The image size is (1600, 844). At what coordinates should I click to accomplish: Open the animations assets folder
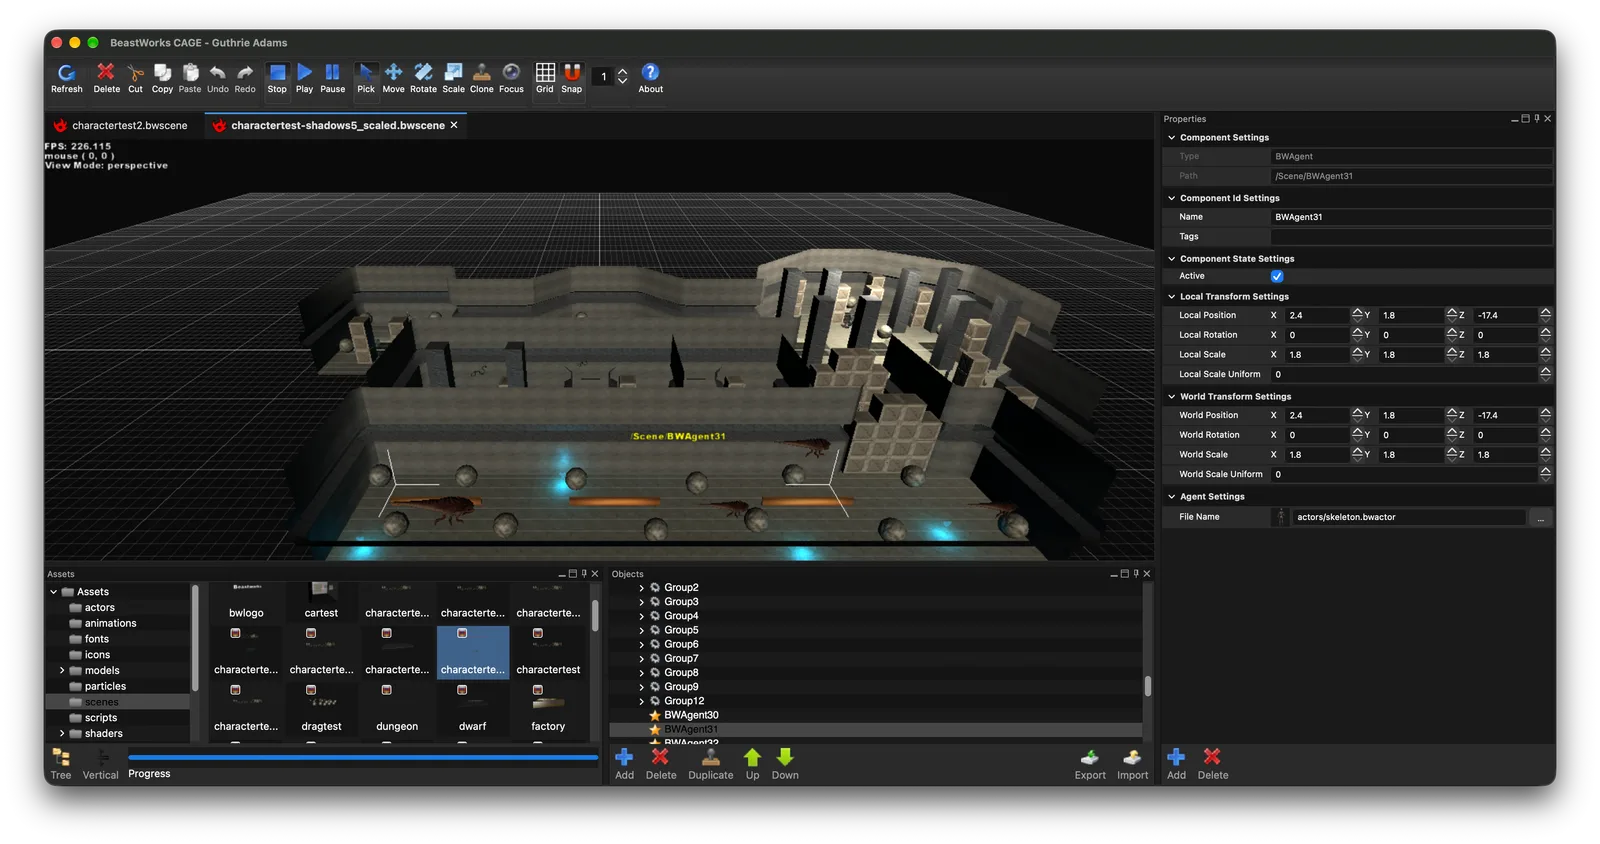110,623
